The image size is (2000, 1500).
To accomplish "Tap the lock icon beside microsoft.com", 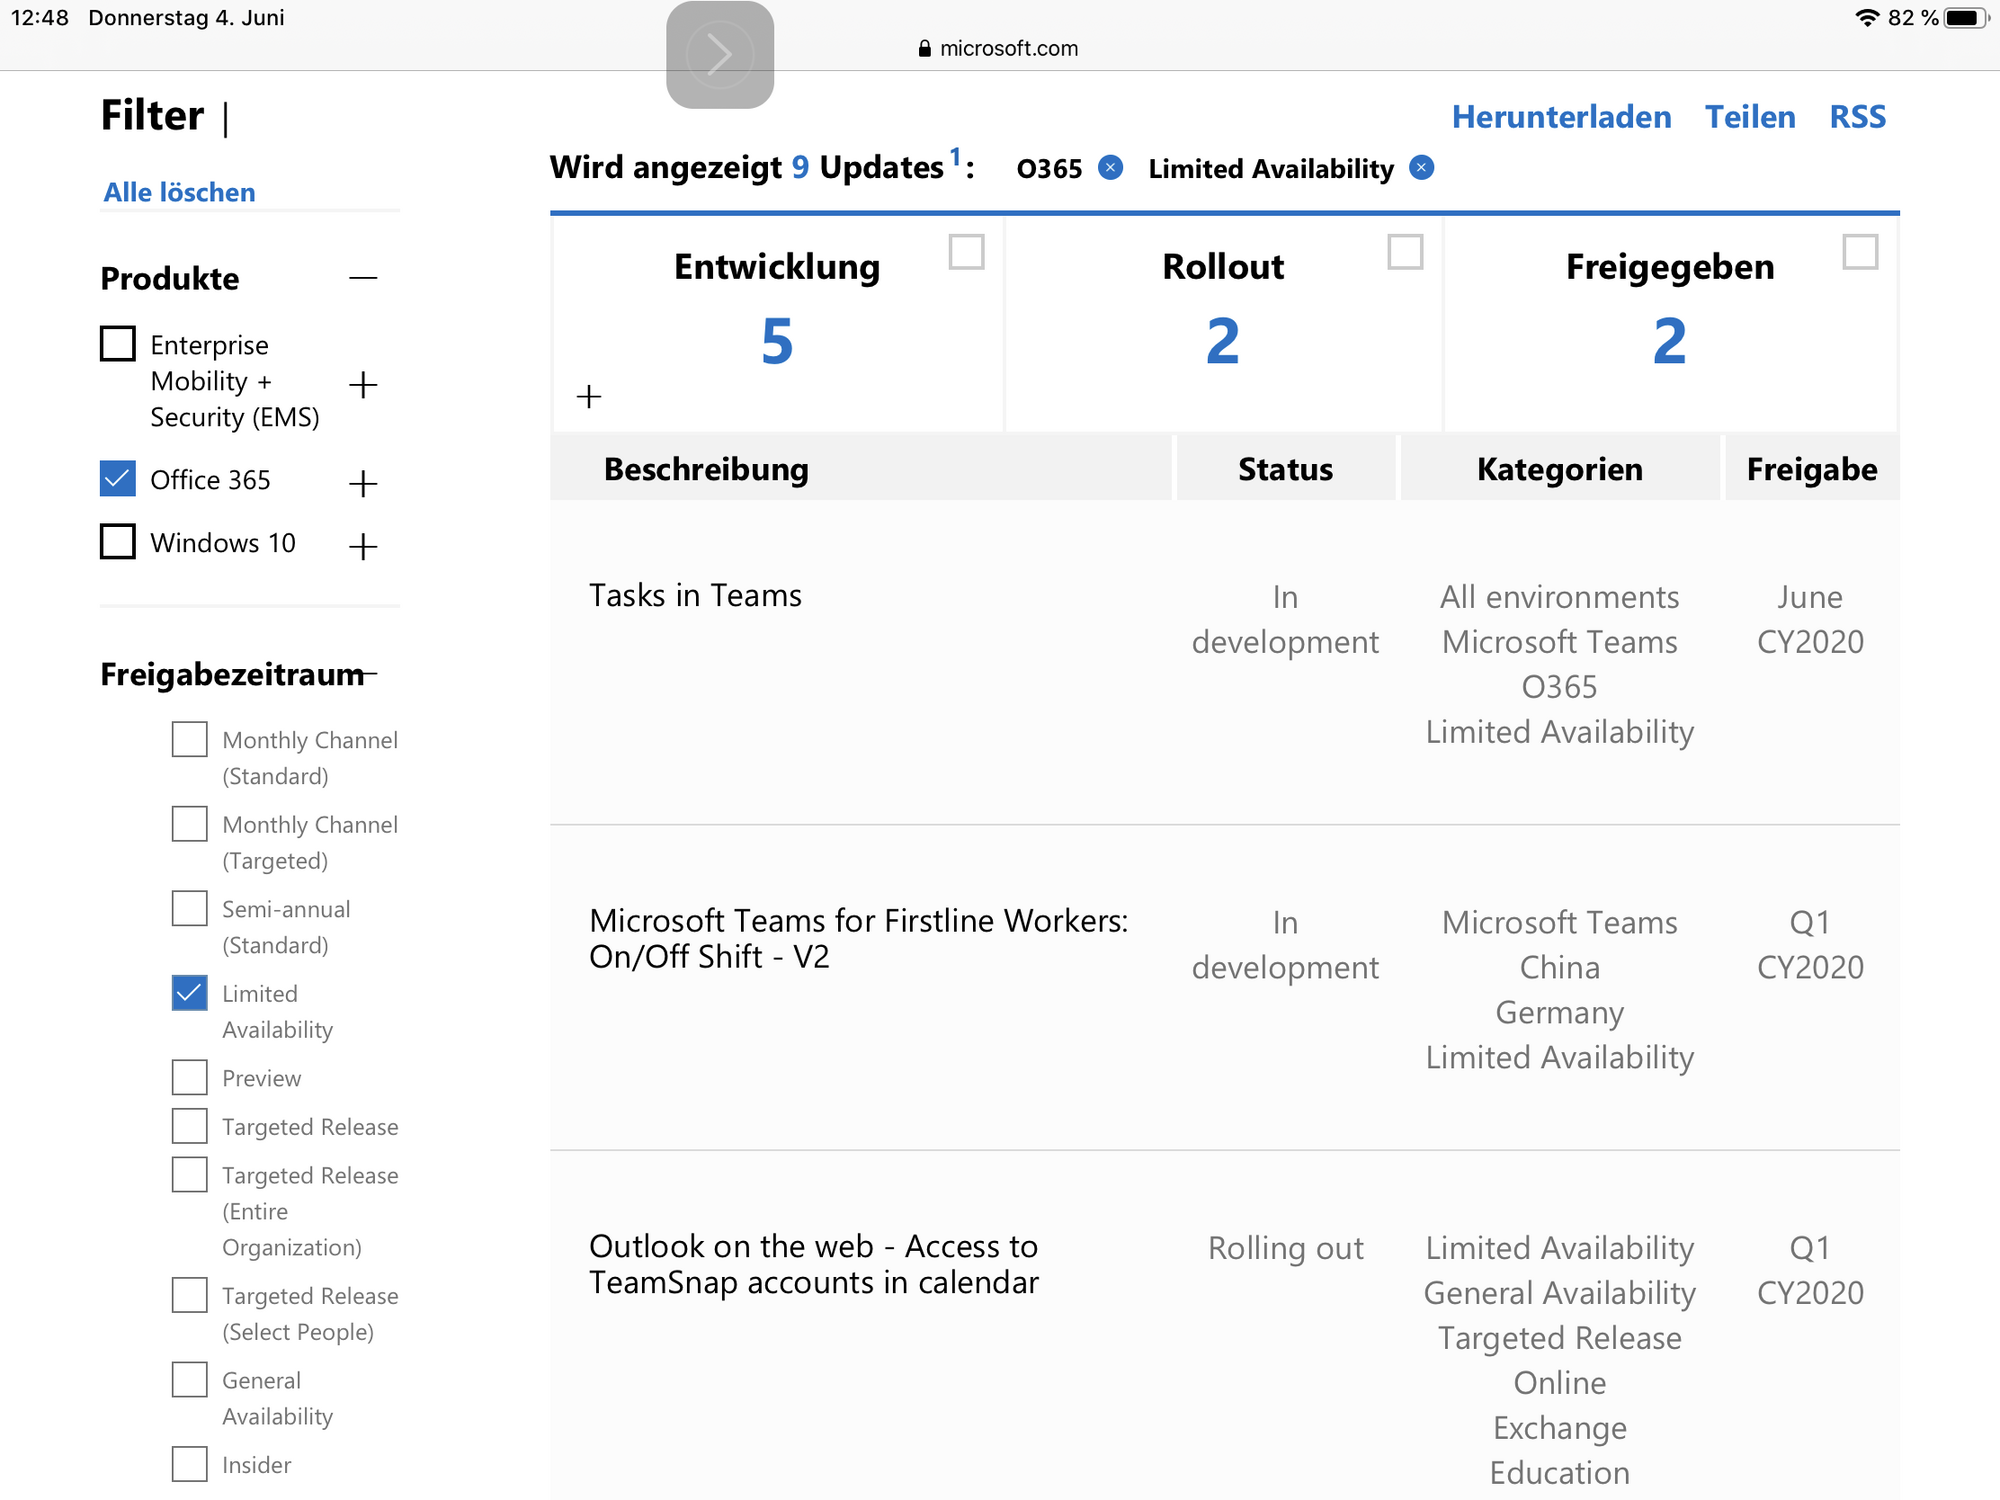I will 925,48.
